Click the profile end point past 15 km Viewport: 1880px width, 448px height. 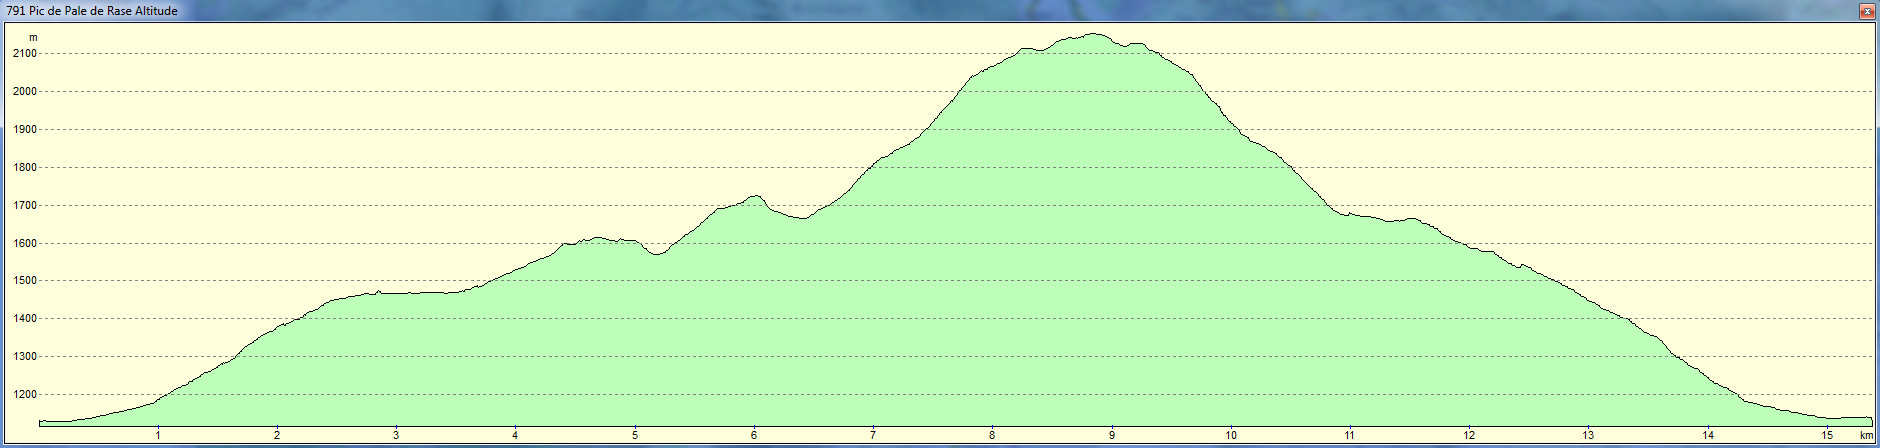[x=1870, y=418]
